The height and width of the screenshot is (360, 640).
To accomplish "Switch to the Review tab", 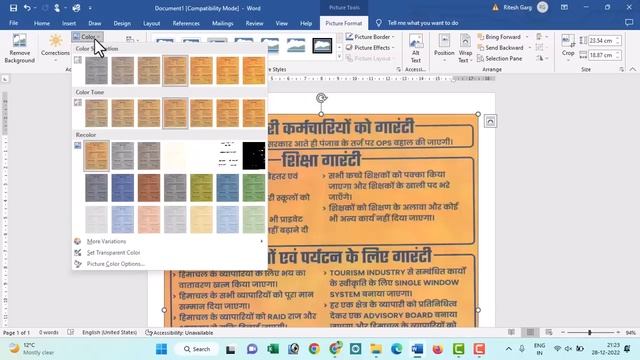I will tap(254, 23).
